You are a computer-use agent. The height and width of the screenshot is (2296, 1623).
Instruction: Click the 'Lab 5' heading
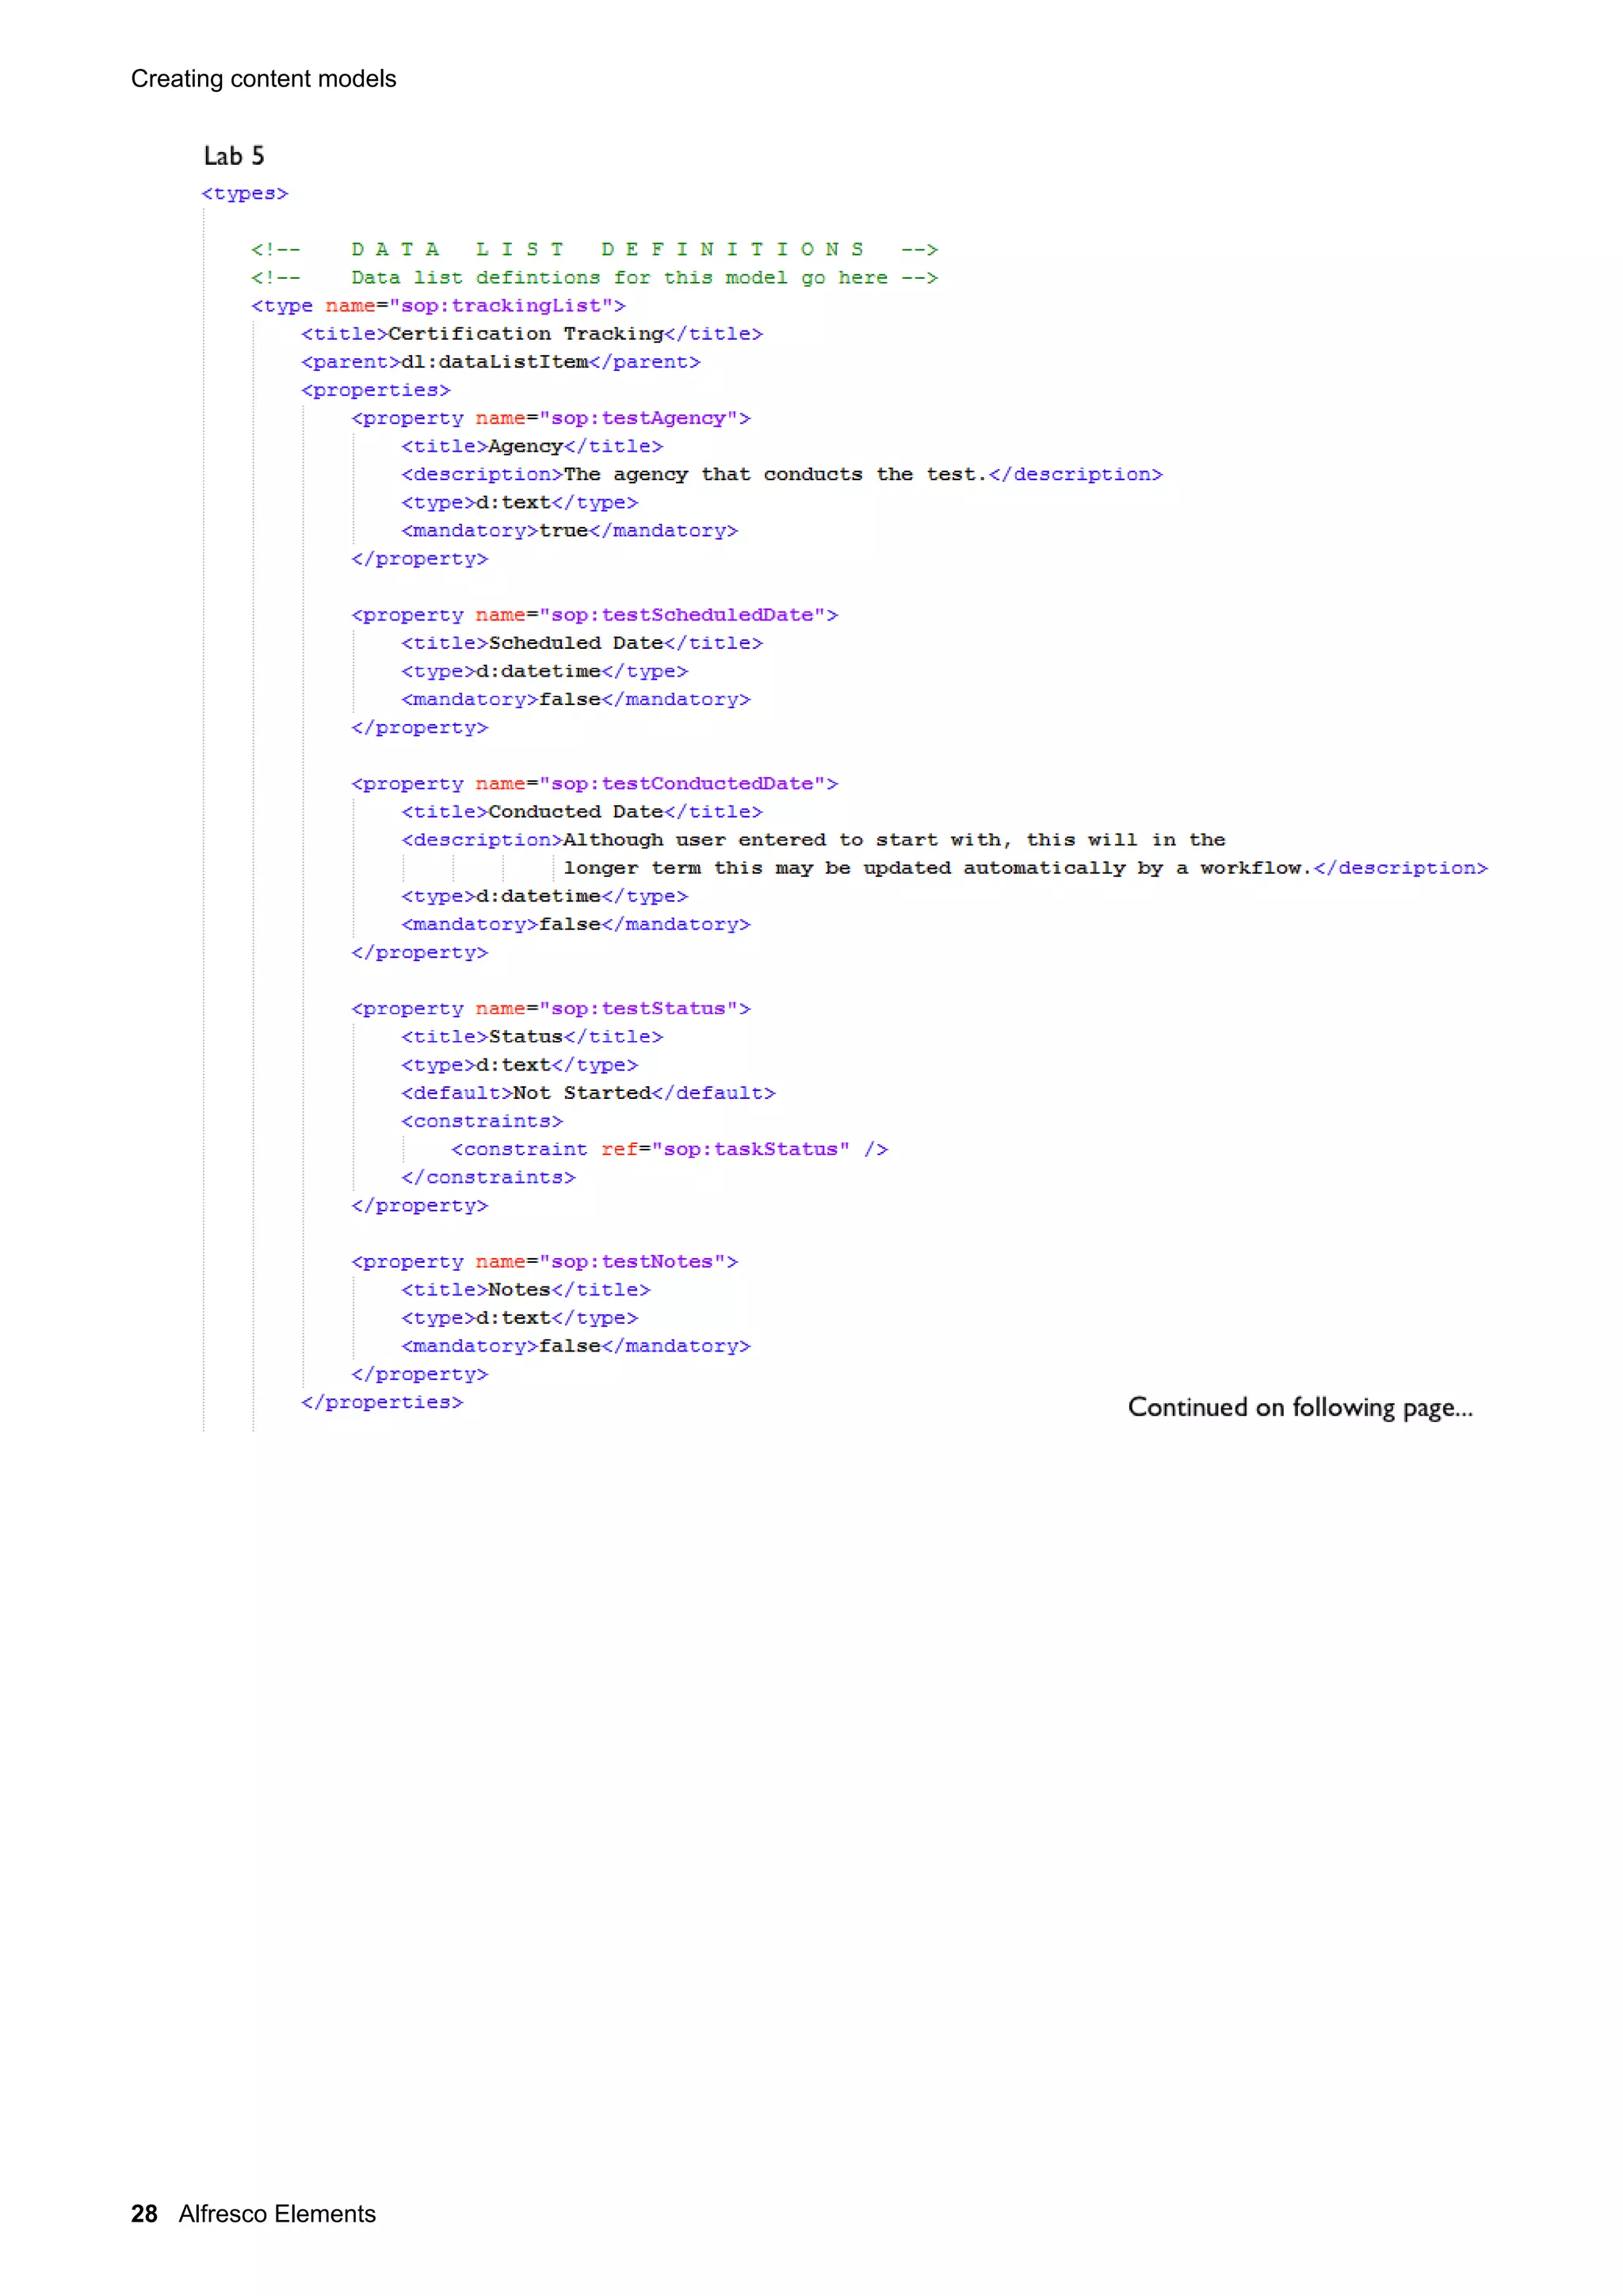(234, 156)
